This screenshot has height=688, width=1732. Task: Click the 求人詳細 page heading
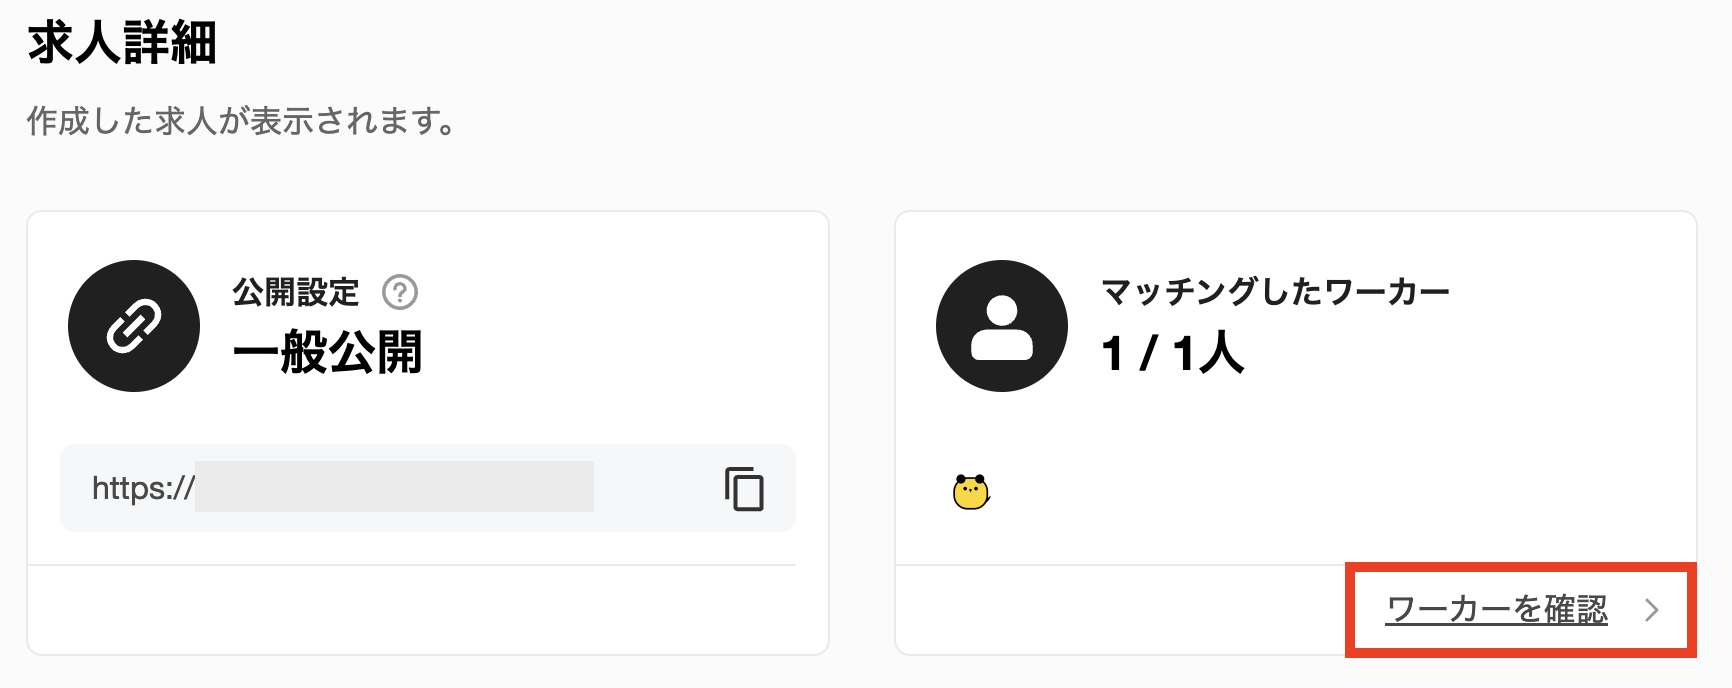point(122,43)
